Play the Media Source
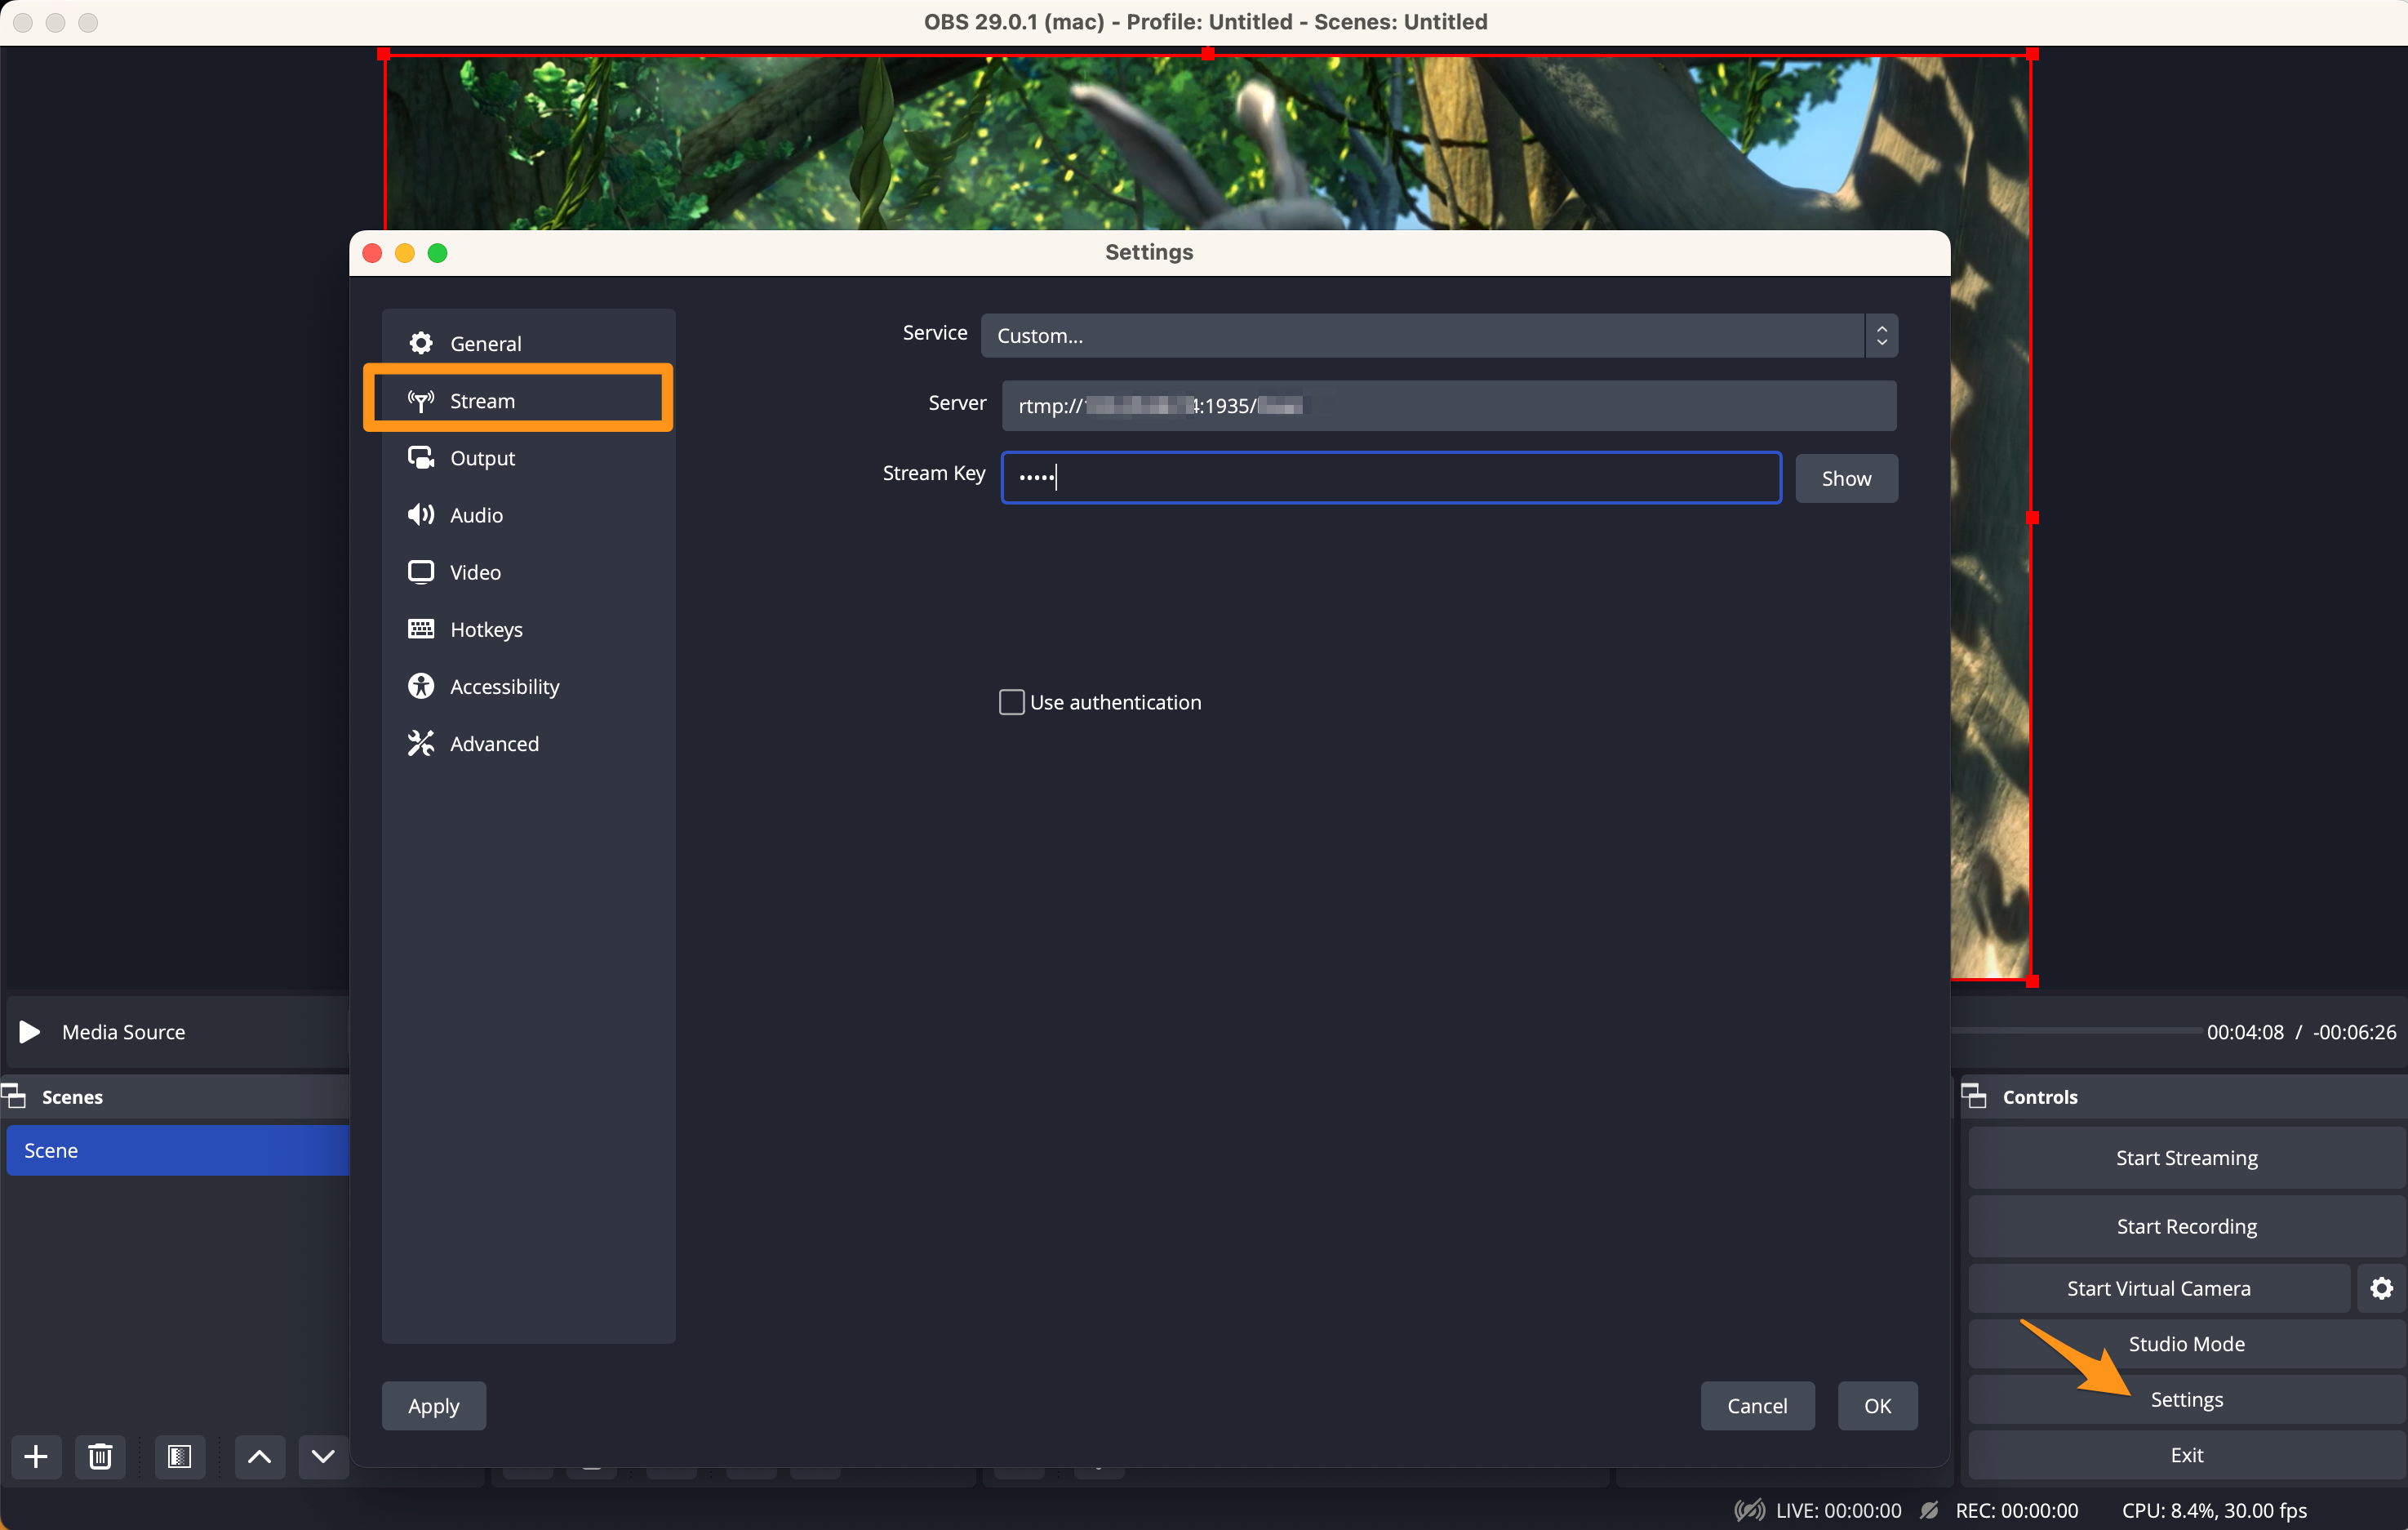 pyautogui.click(x=30, y=1031)
